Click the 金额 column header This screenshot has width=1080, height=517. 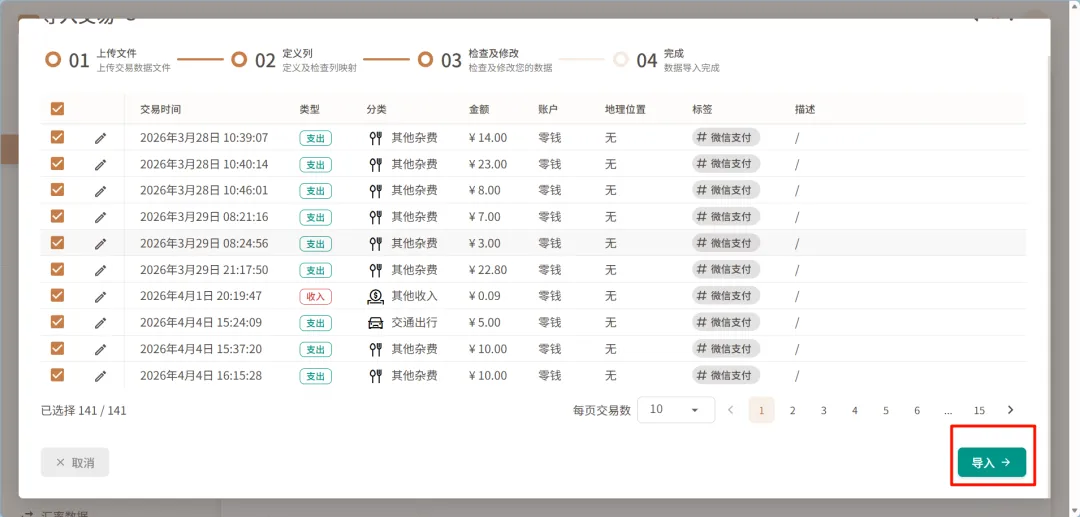(479, 109)
